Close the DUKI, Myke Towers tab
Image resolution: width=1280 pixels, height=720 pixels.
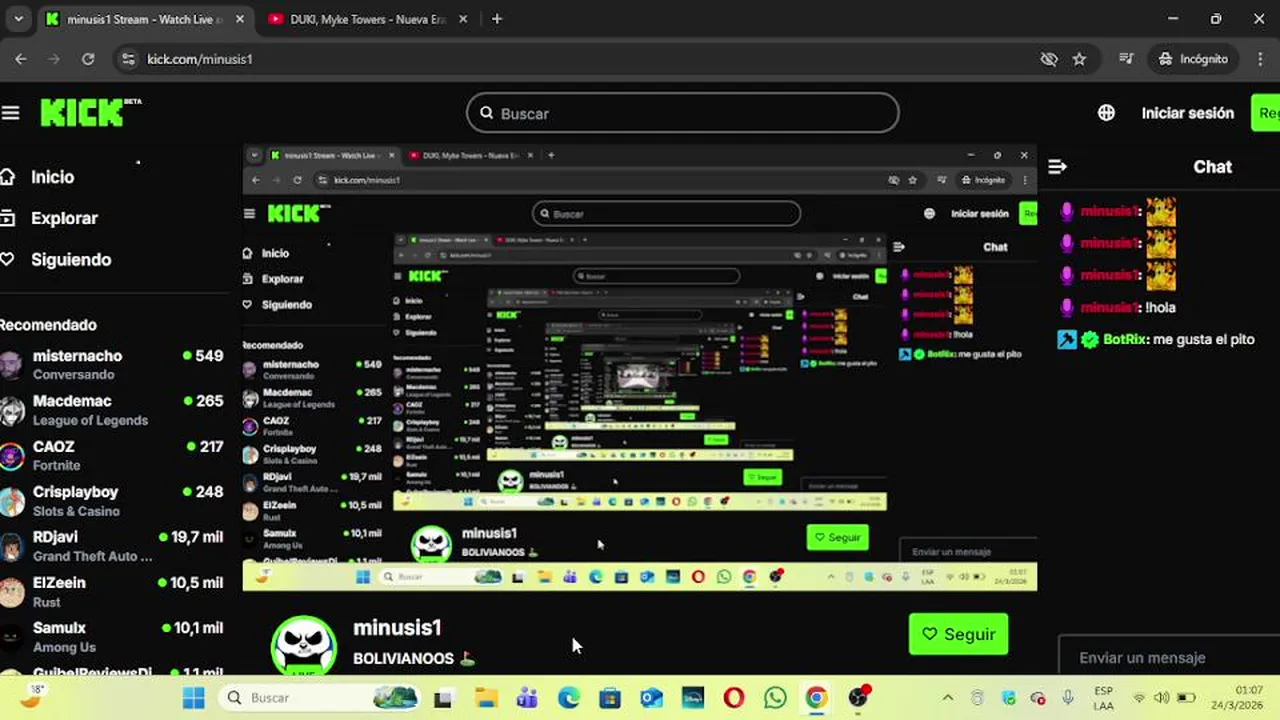click(x=462, y=19)
